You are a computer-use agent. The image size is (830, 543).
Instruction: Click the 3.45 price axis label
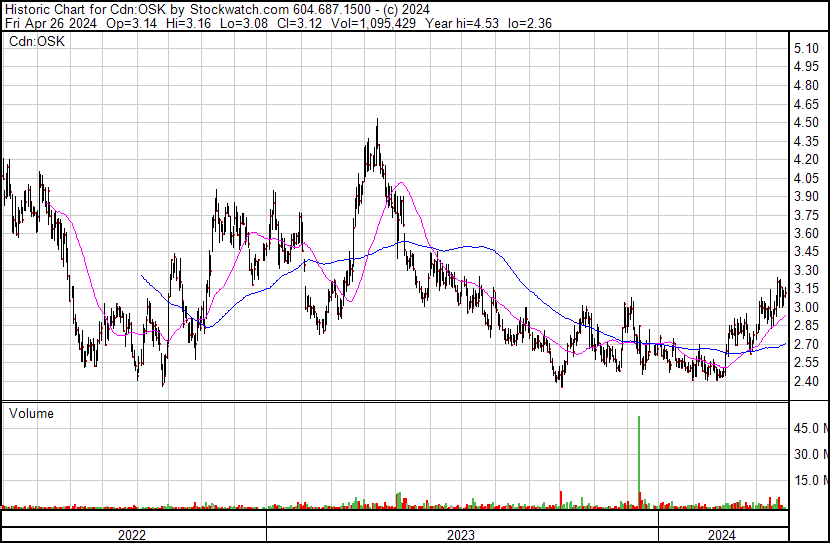[x=806, y=252]
